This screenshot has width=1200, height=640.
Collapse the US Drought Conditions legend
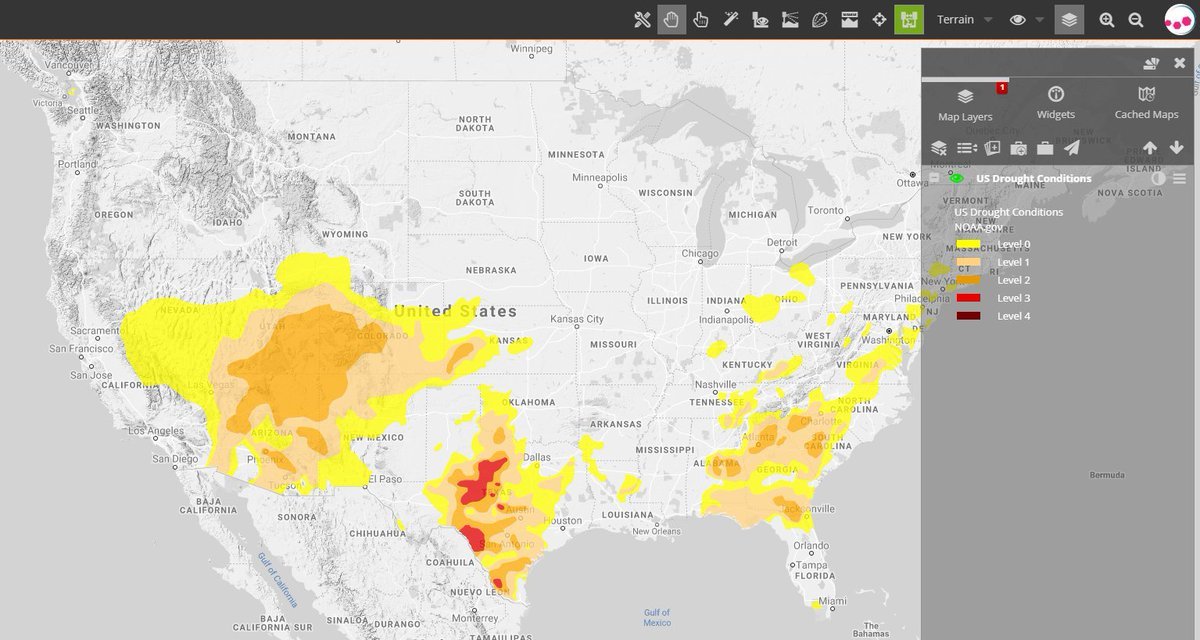coord(934,179)
